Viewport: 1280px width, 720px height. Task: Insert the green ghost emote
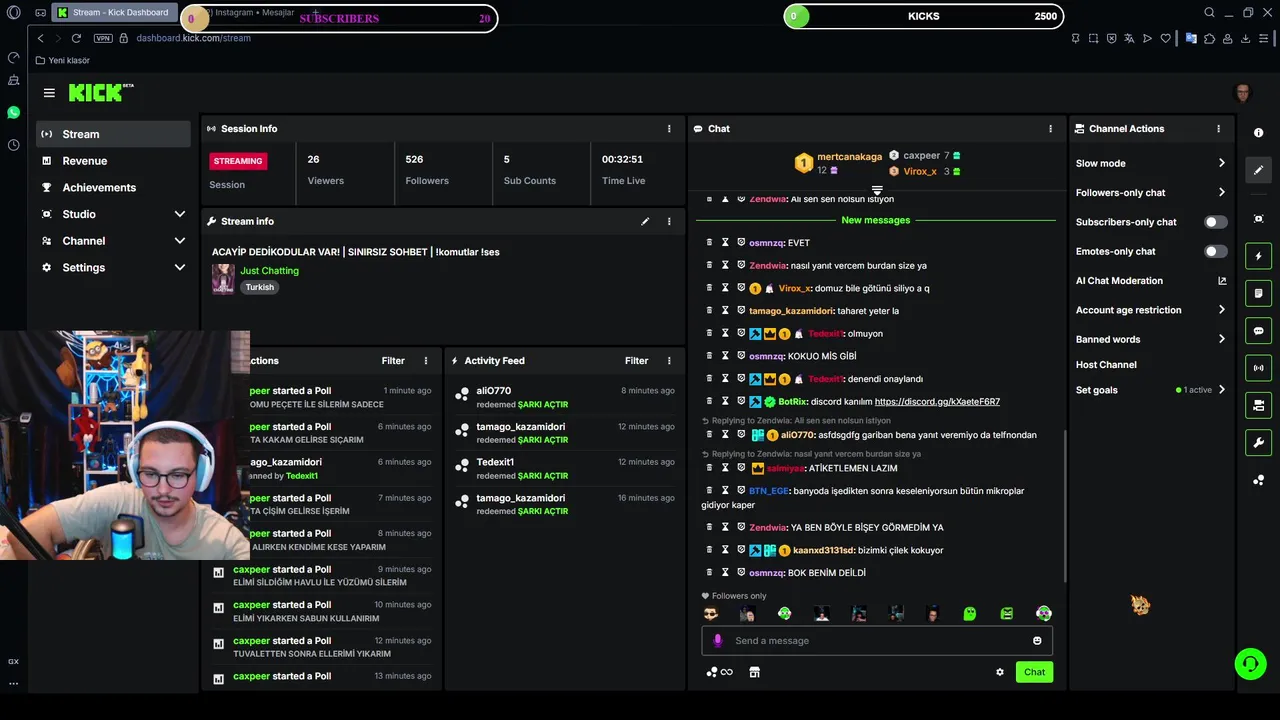coord(970,614)
